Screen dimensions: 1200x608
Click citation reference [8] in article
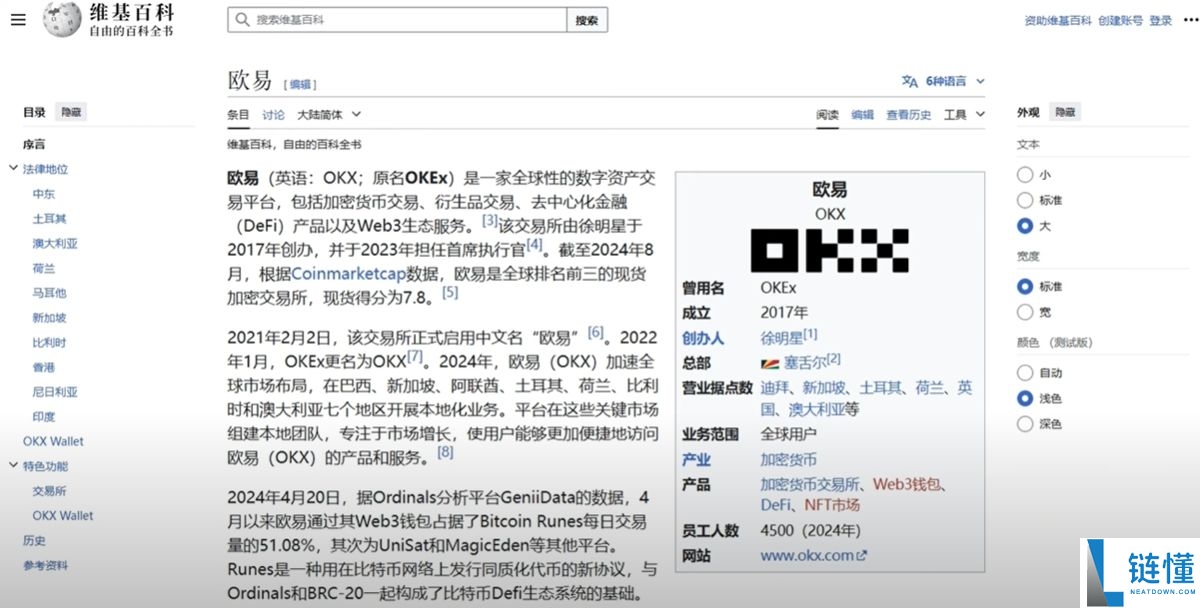point(445,452)
